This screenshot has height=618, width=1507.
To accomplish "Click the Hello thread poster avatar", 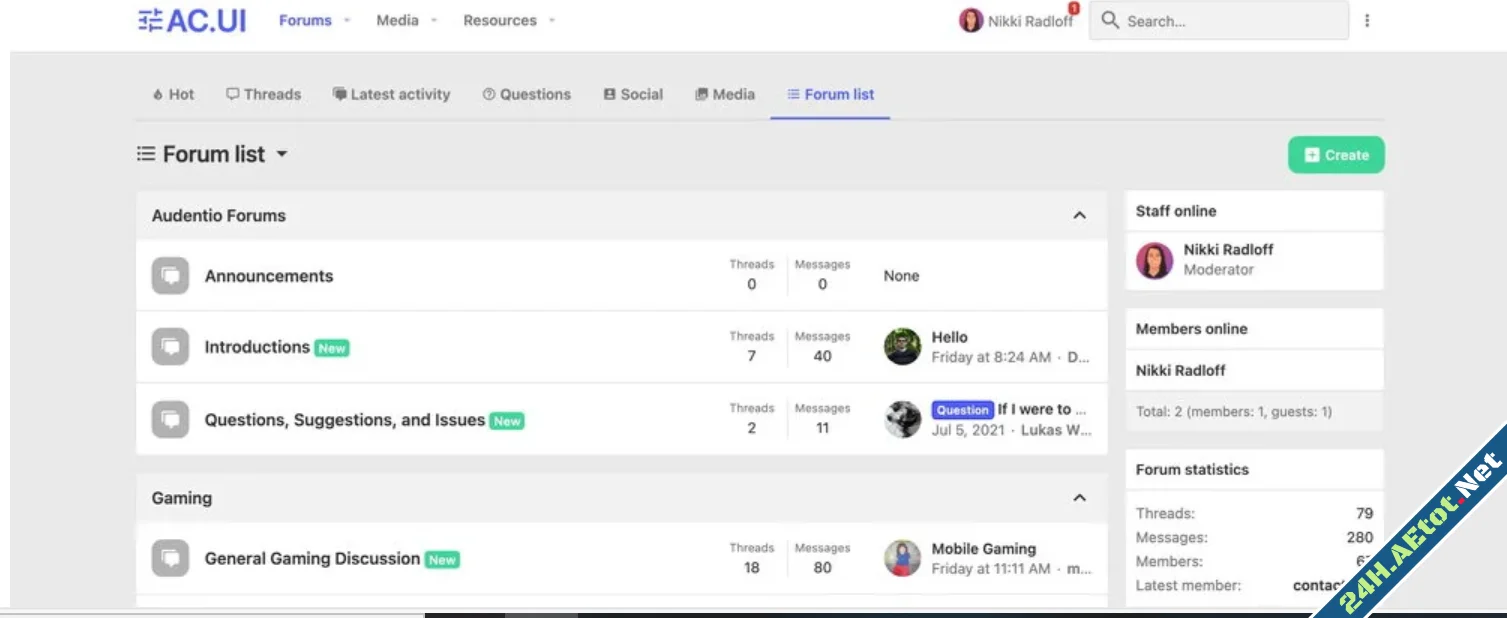I will (902, 347).
